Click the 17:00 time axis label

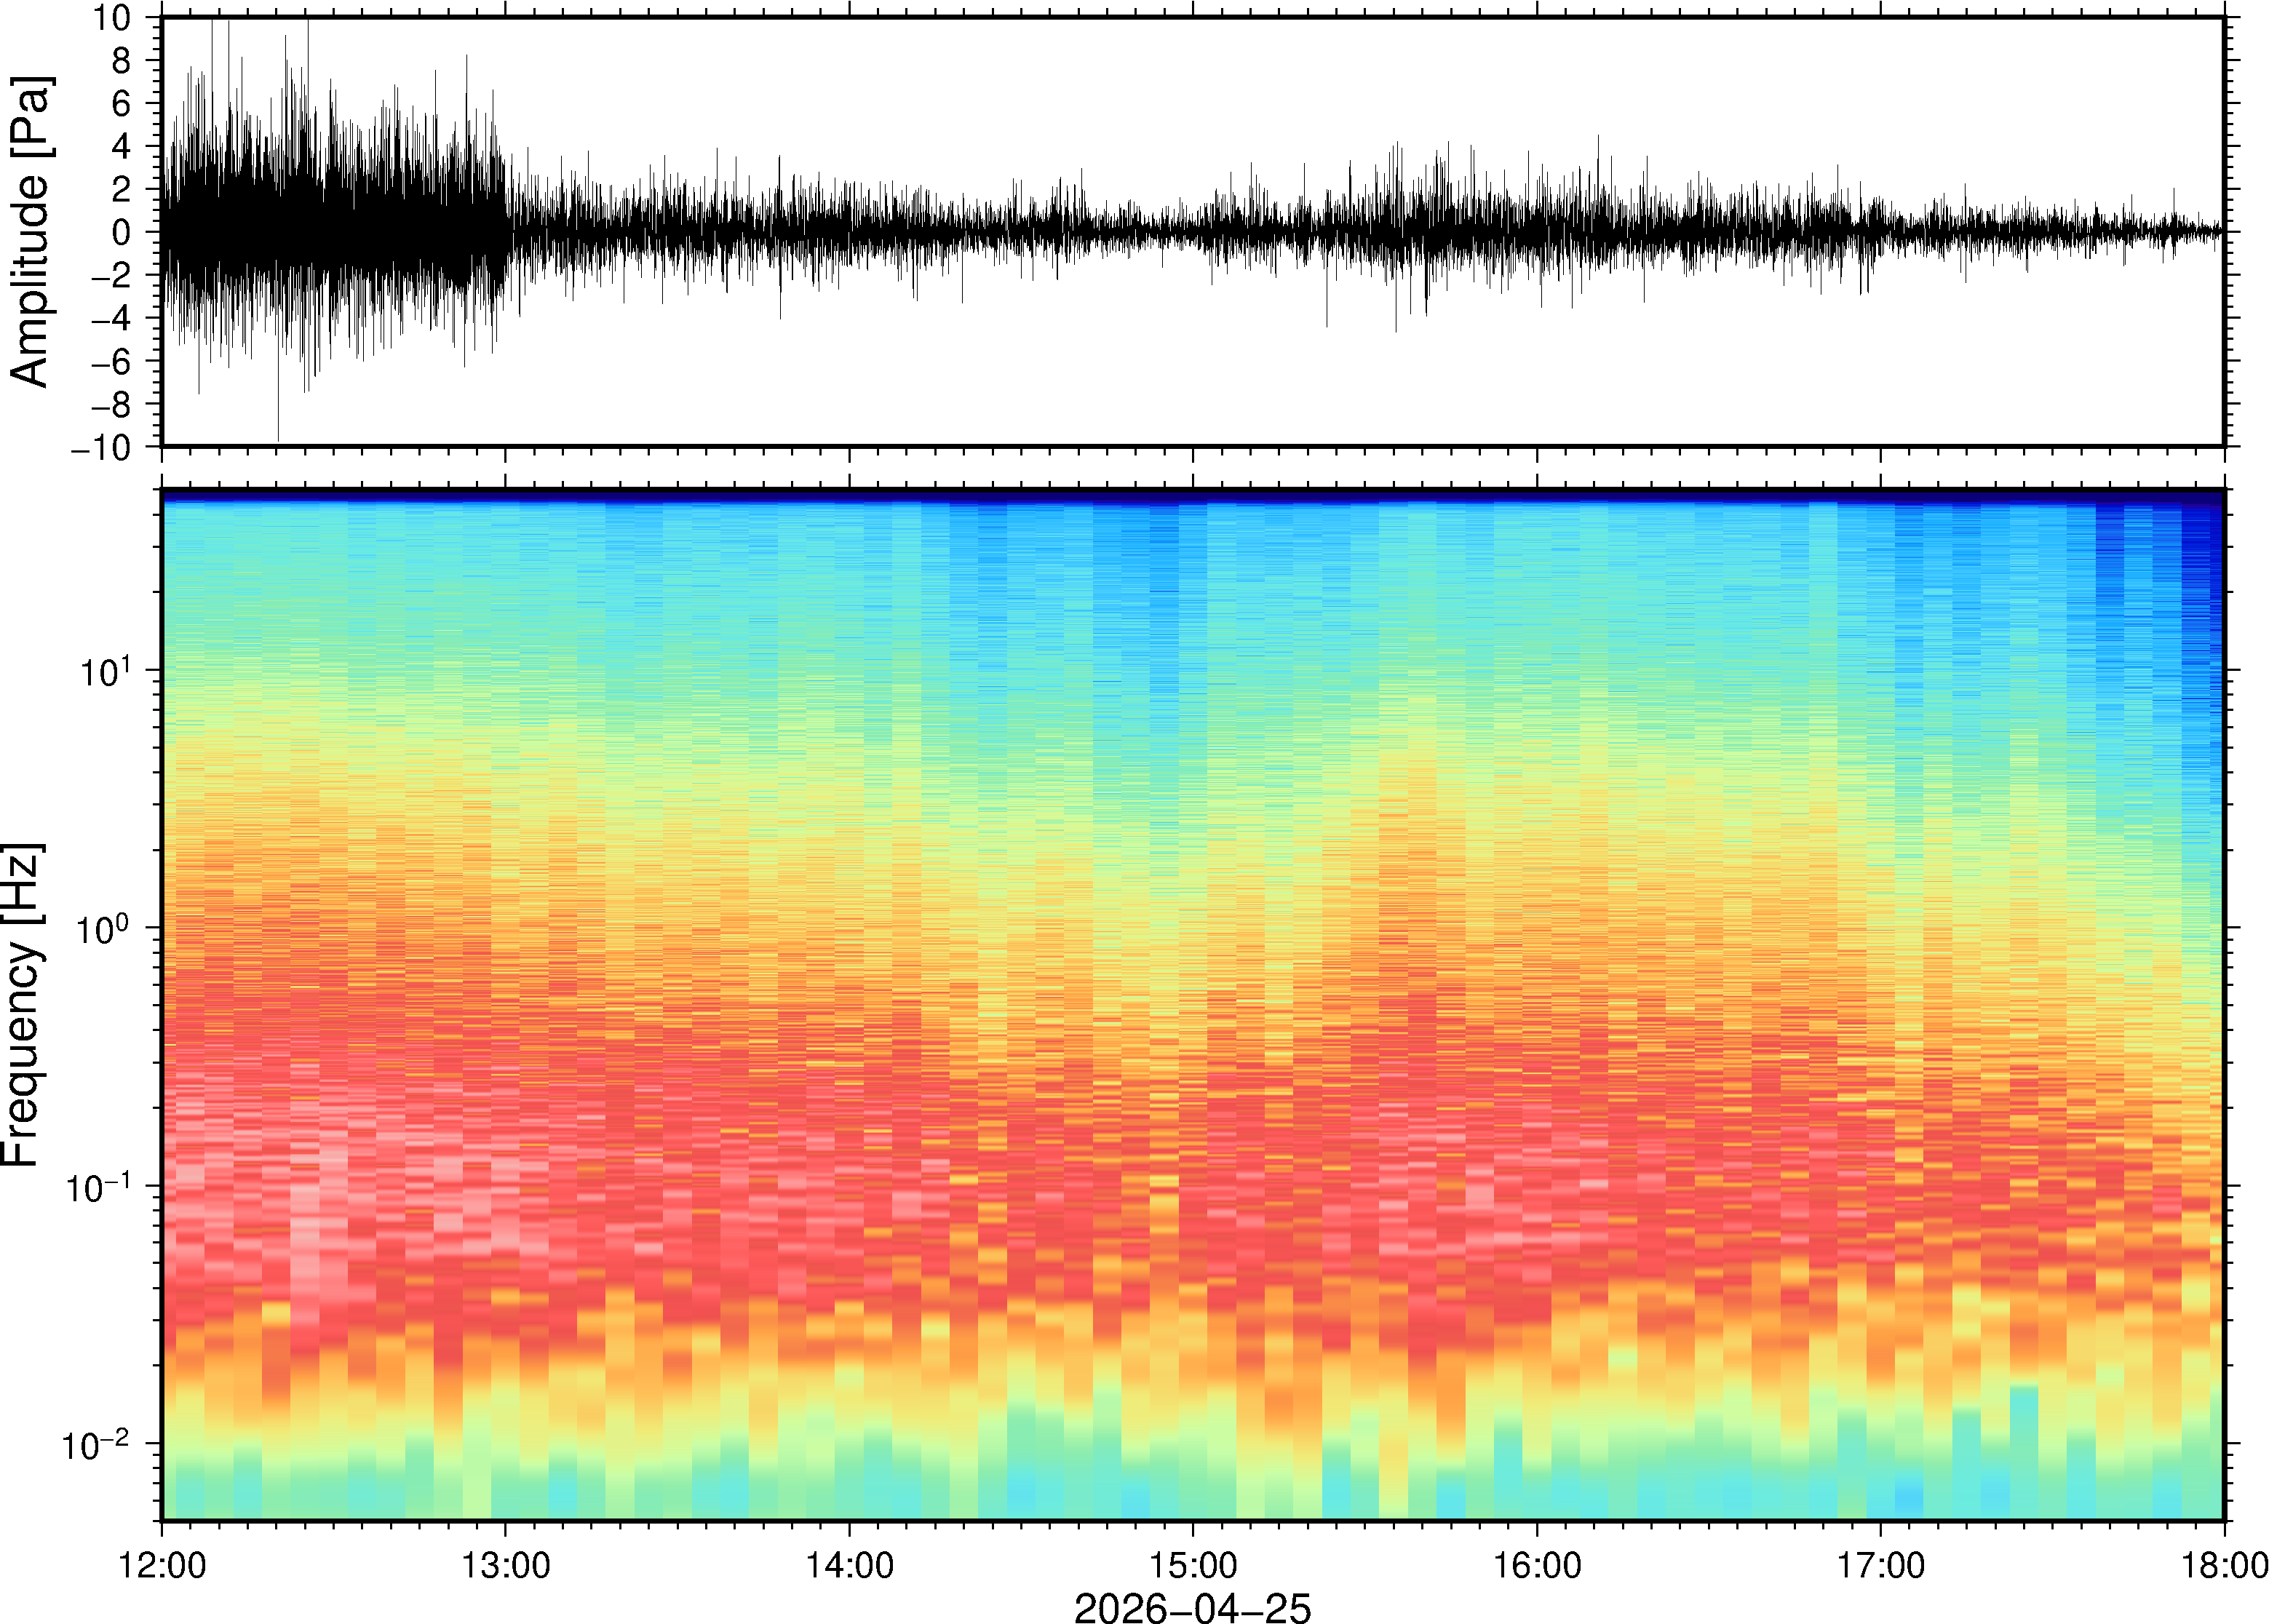(1880, 1565)
